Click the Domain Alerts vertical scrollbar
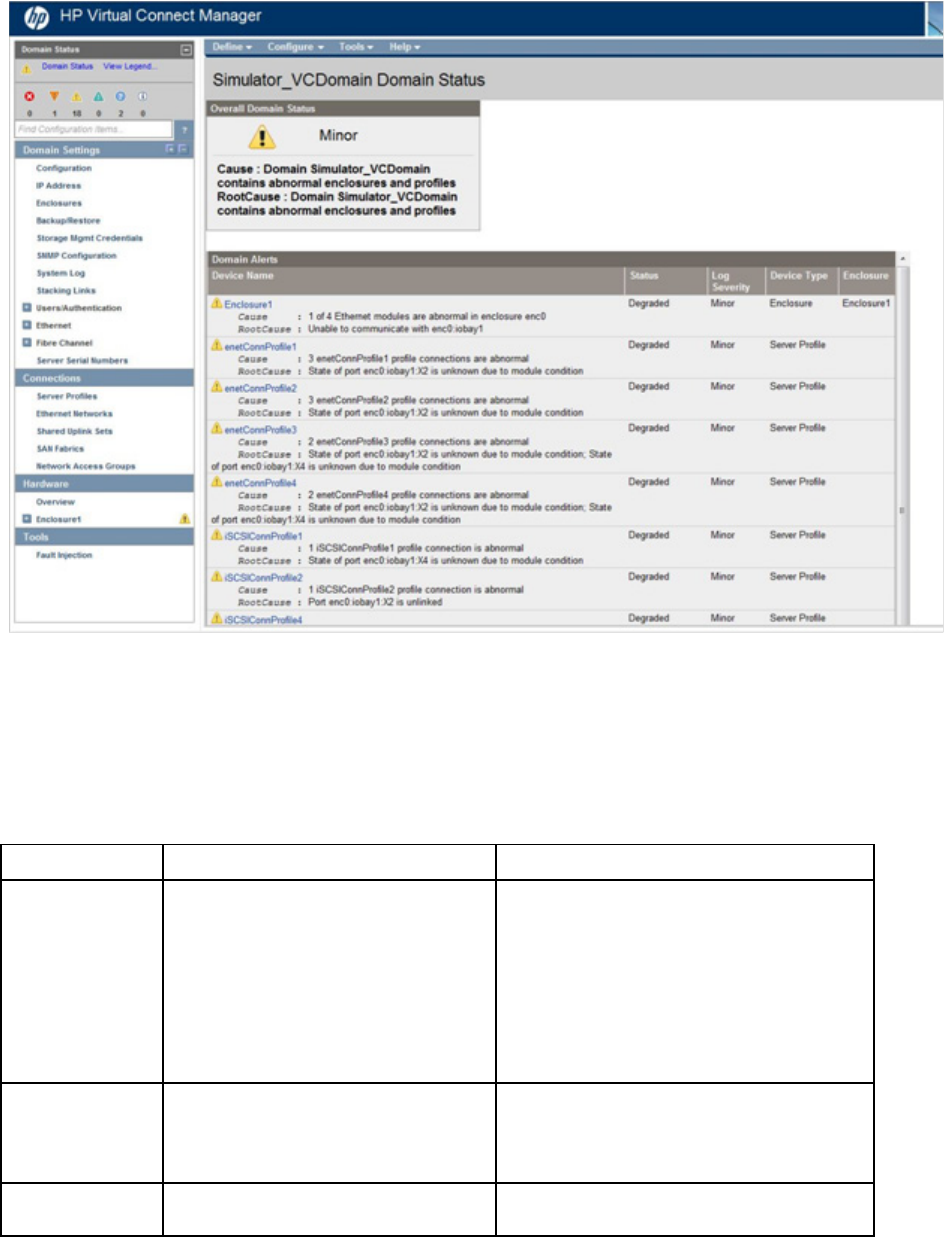 (903, 440)
